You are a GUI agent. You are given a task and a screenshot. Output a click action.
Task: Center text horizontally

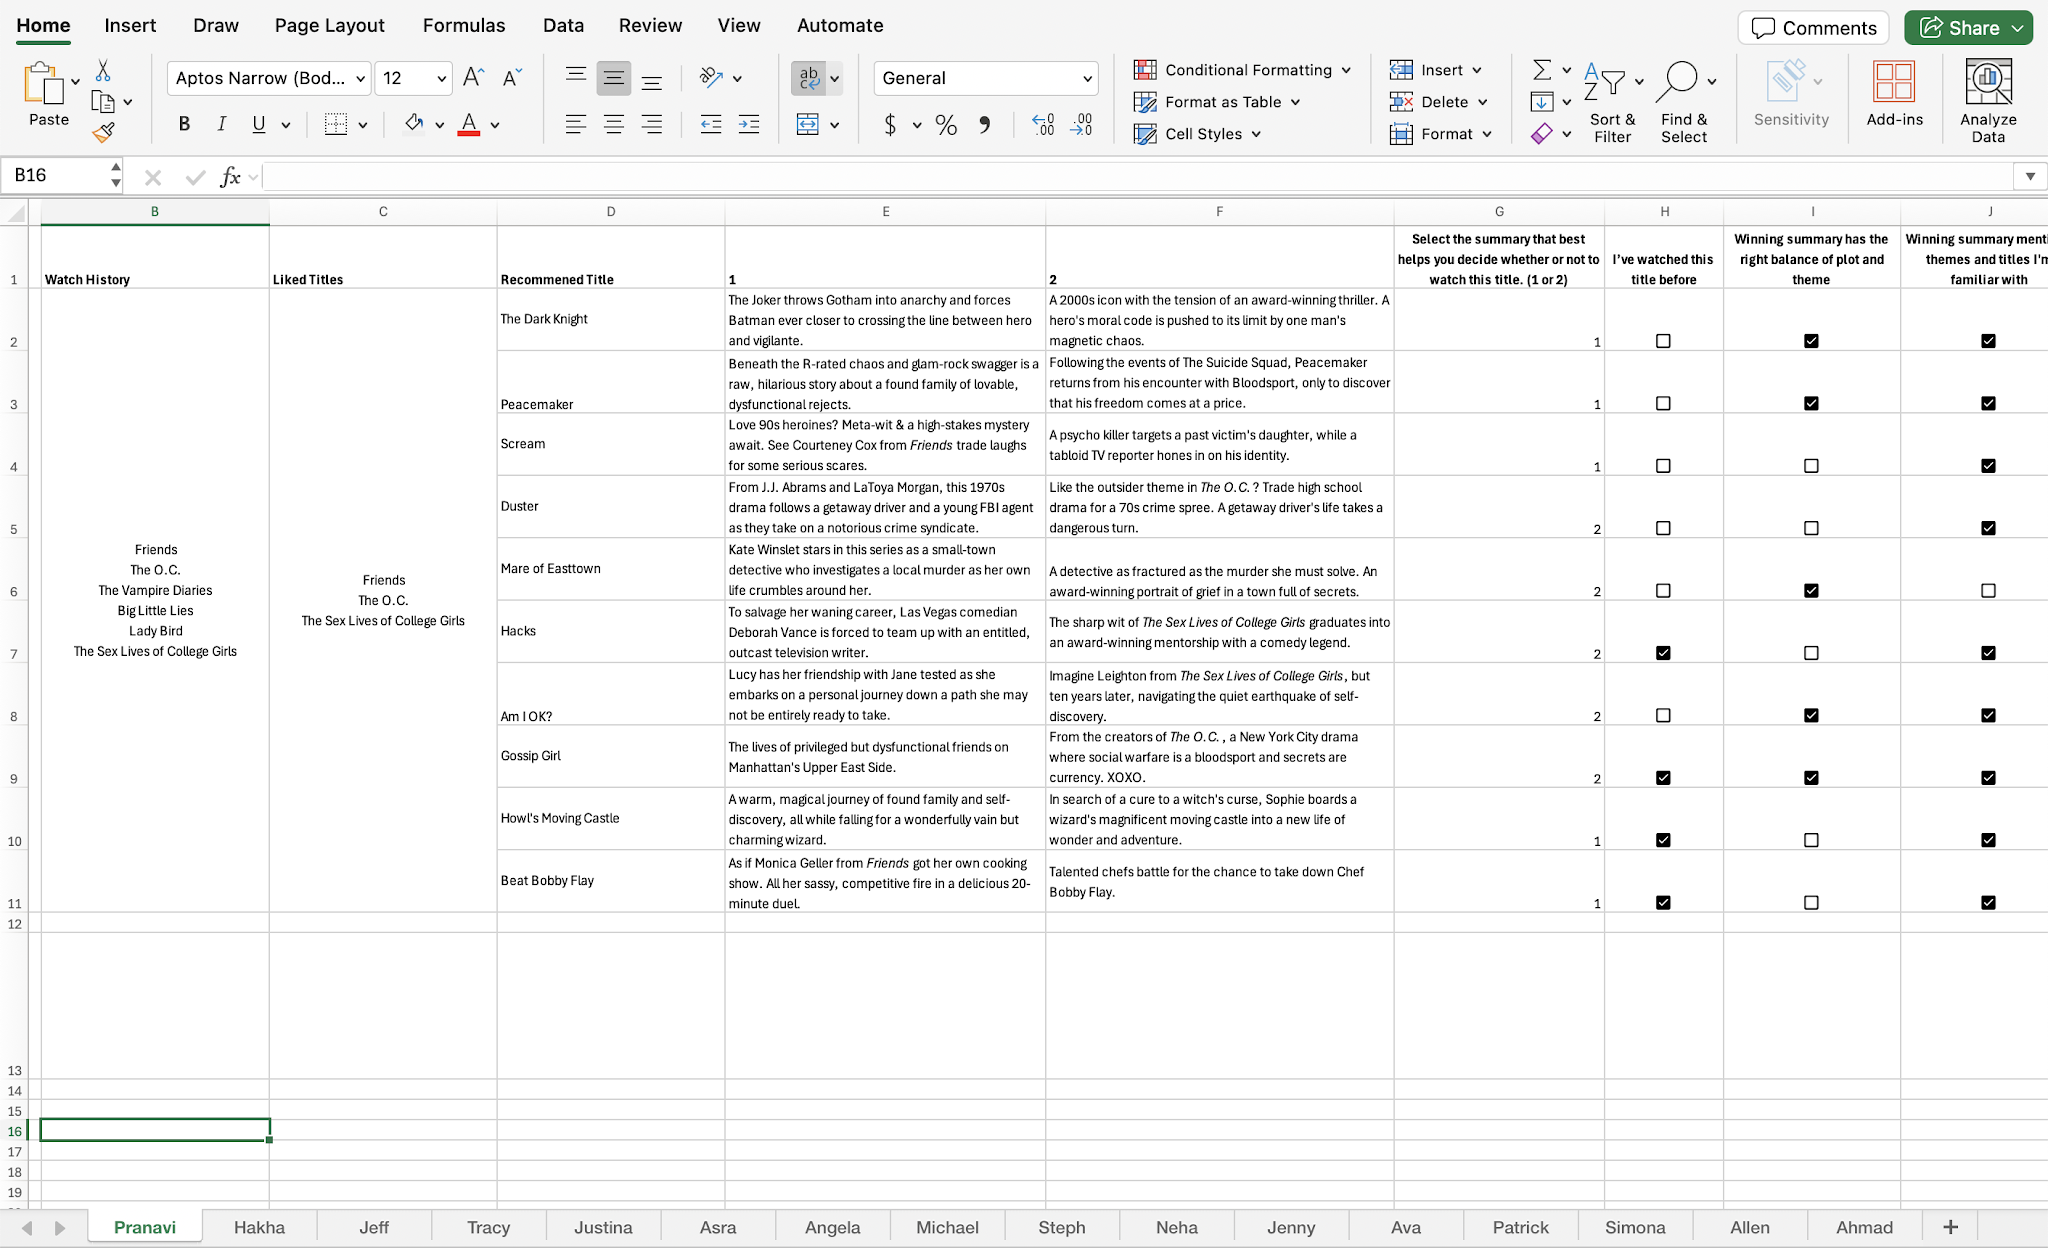pyautogui.click(x=613, y=124)
